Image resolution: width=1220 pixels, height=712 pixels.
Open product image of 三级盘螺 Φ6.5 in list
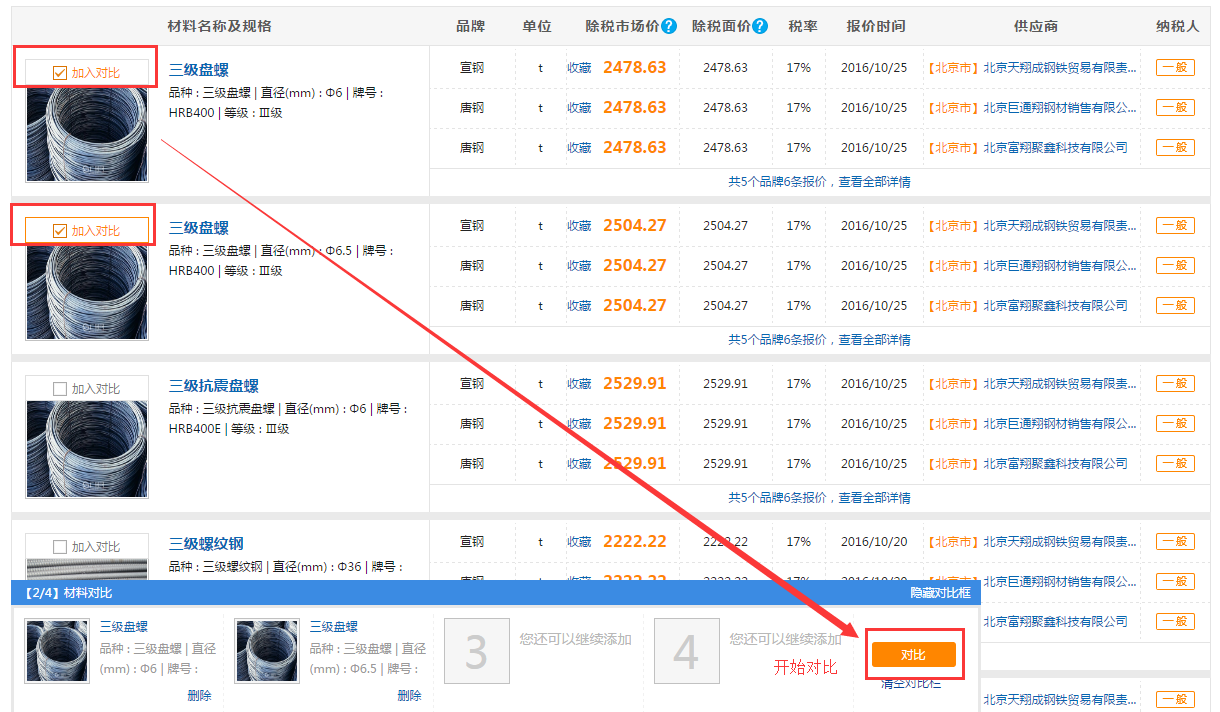pyautogui.click(x=87, y=292)
